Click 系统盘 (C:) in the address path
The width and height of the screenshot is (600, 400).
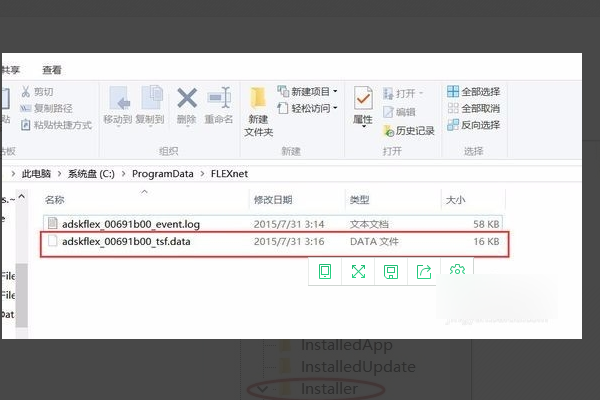coord(91,174)
